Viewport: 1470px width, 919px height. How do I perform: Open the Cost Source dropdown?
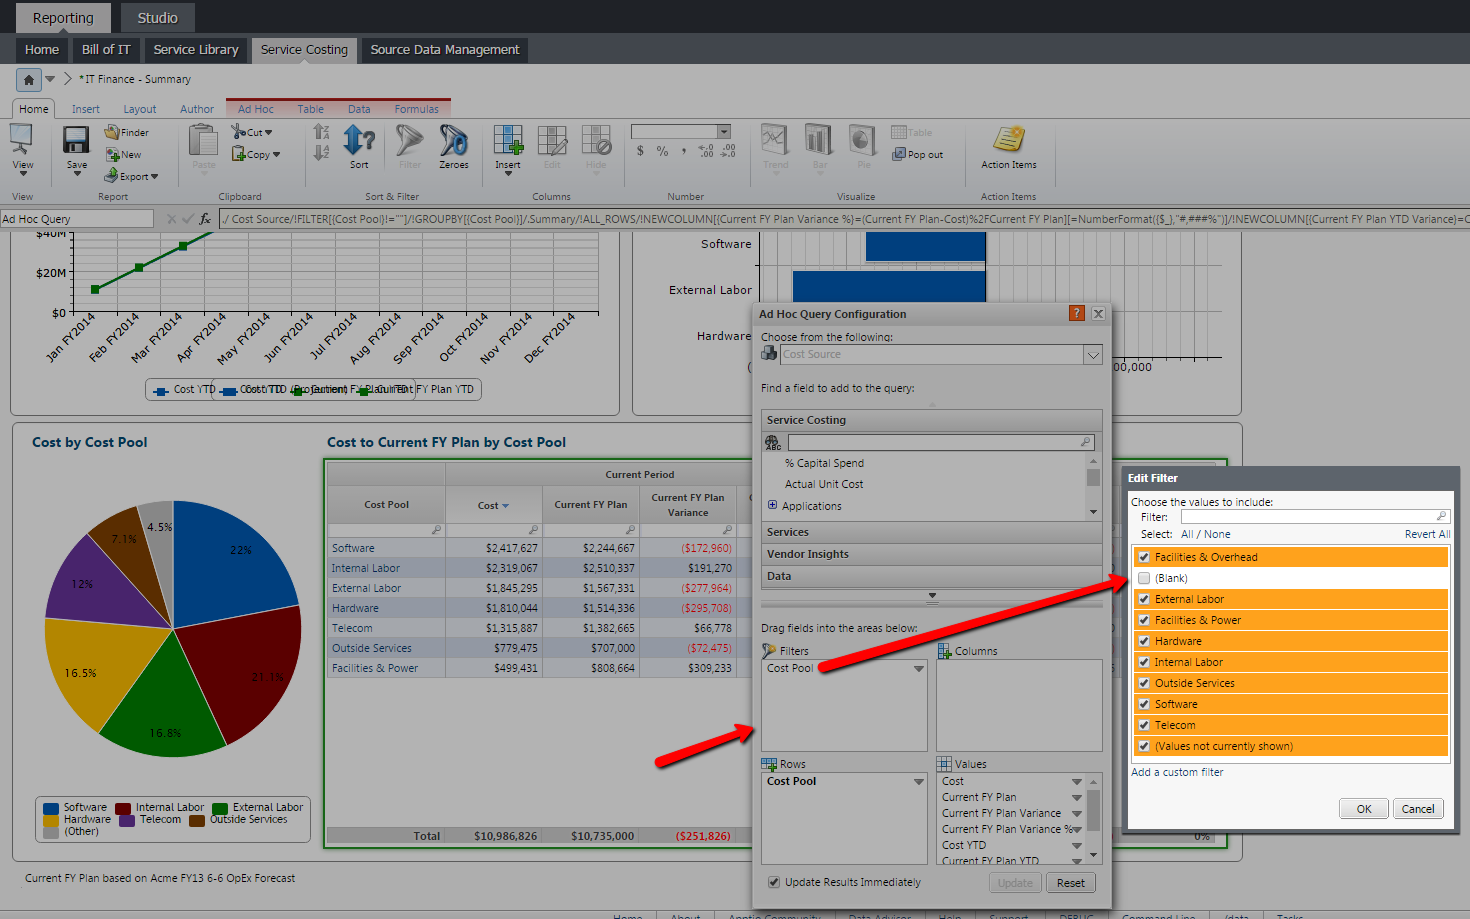(1093, 355)
